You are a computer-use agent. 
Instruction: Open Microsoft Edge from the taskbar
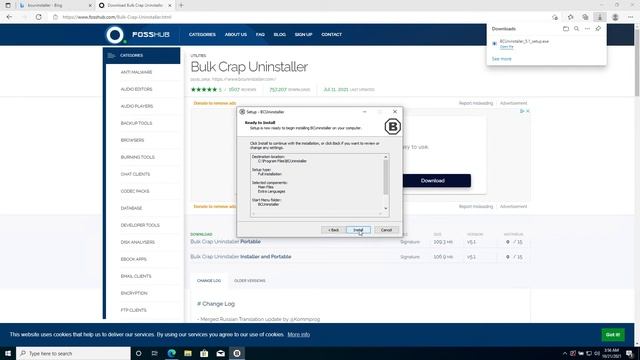point(171,353)
